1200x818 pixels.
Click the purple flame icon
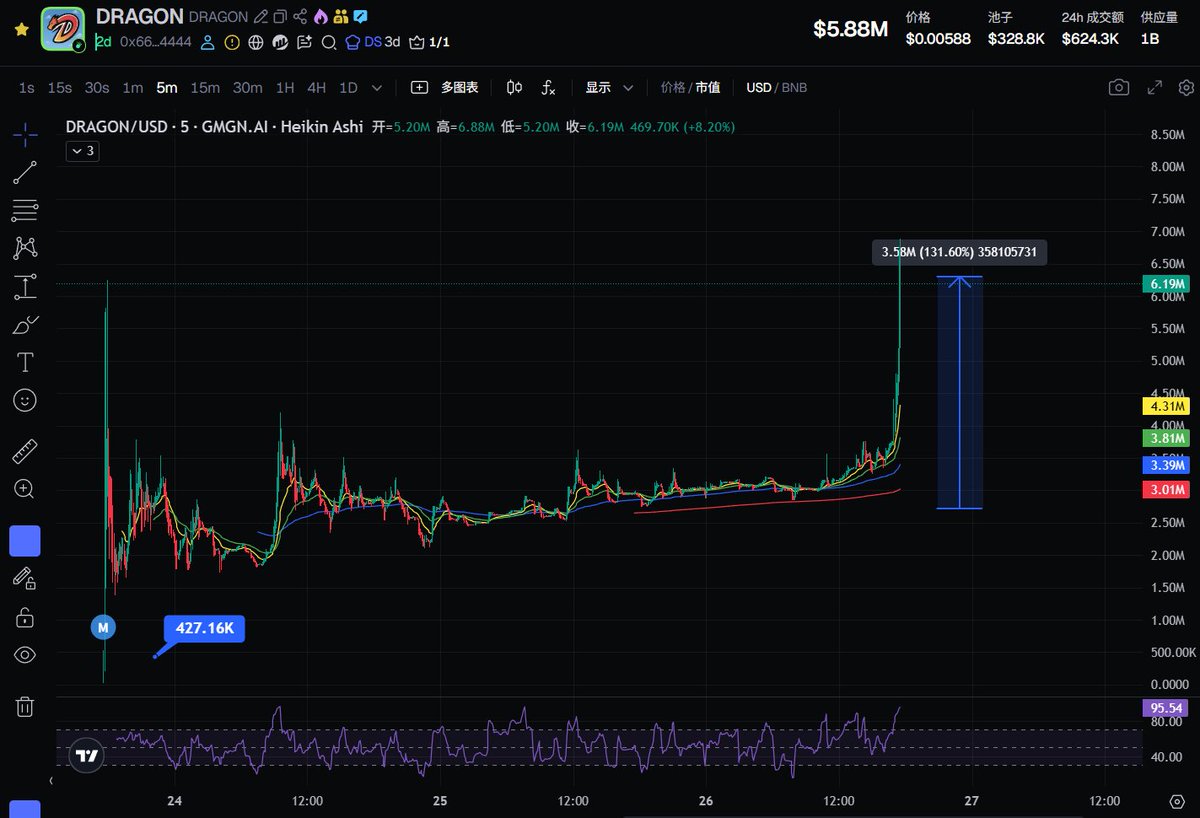click(x=320, y=17)
